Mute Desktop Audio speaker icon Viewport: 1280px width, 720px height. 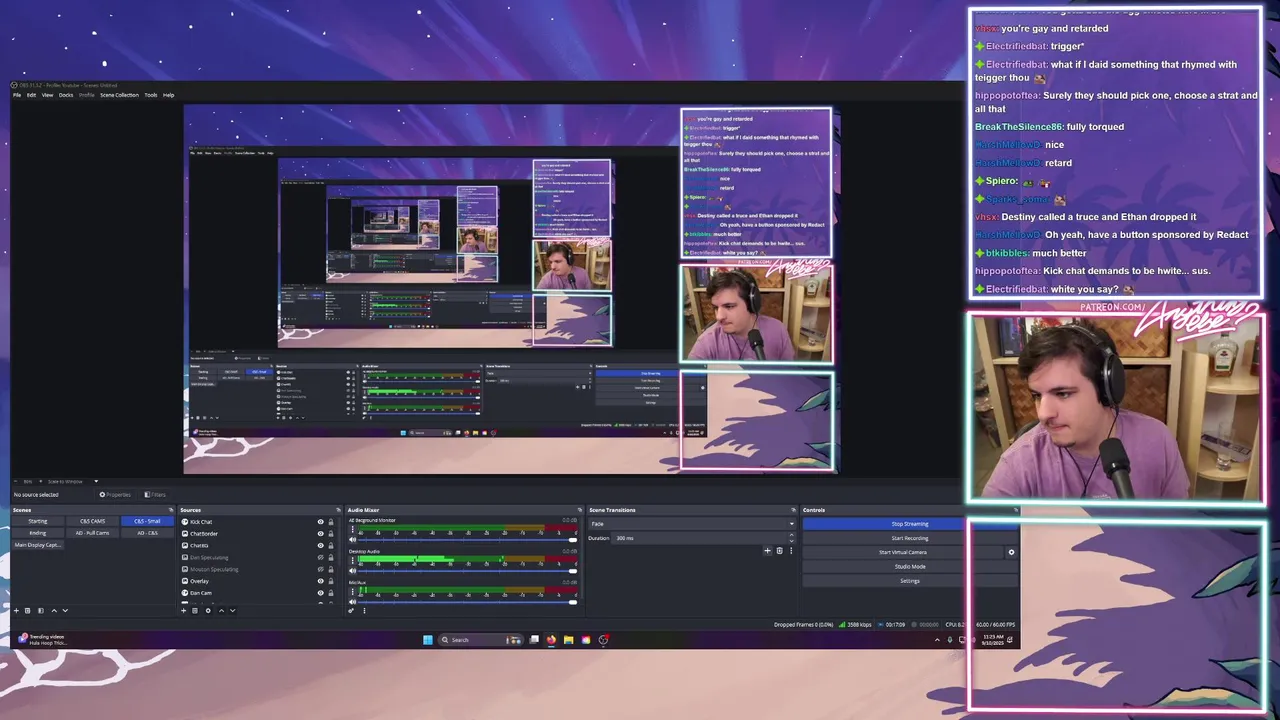coord(353,571)
